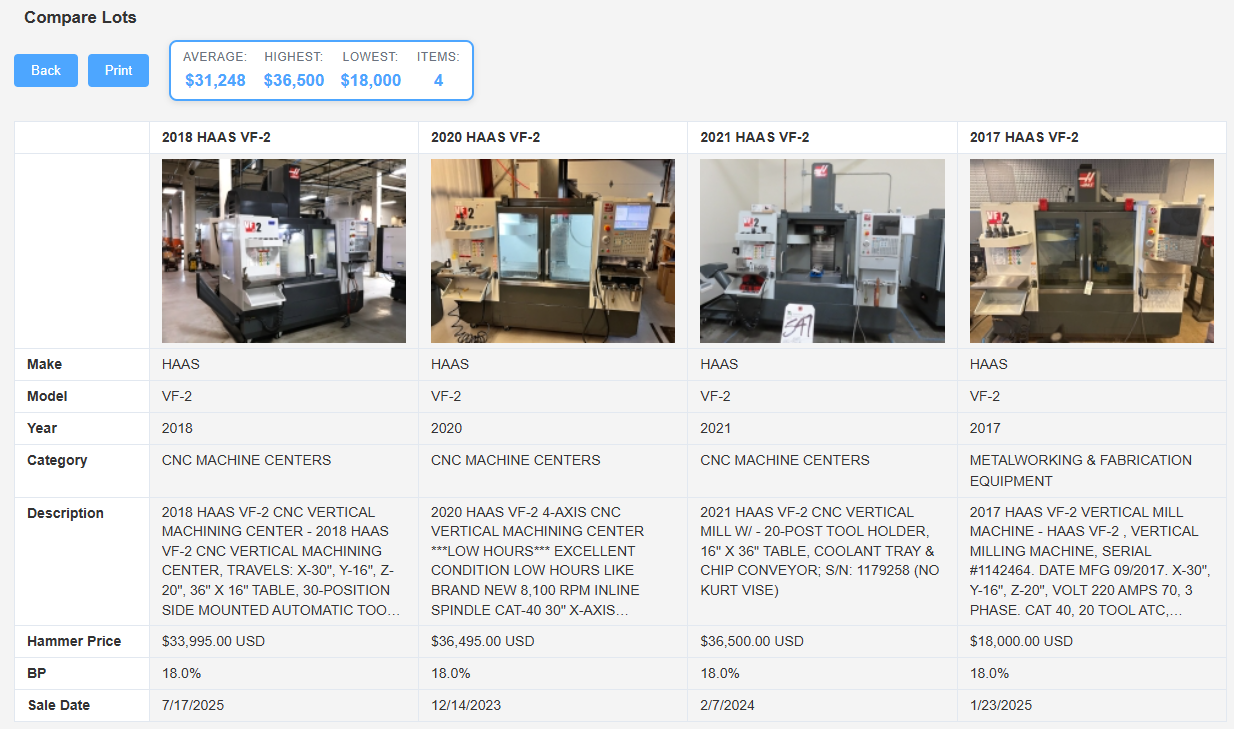Viewport: 1234px width, 729px height.
Task: Click hammer price $33,995.00 USD
Action: [213, 641]
